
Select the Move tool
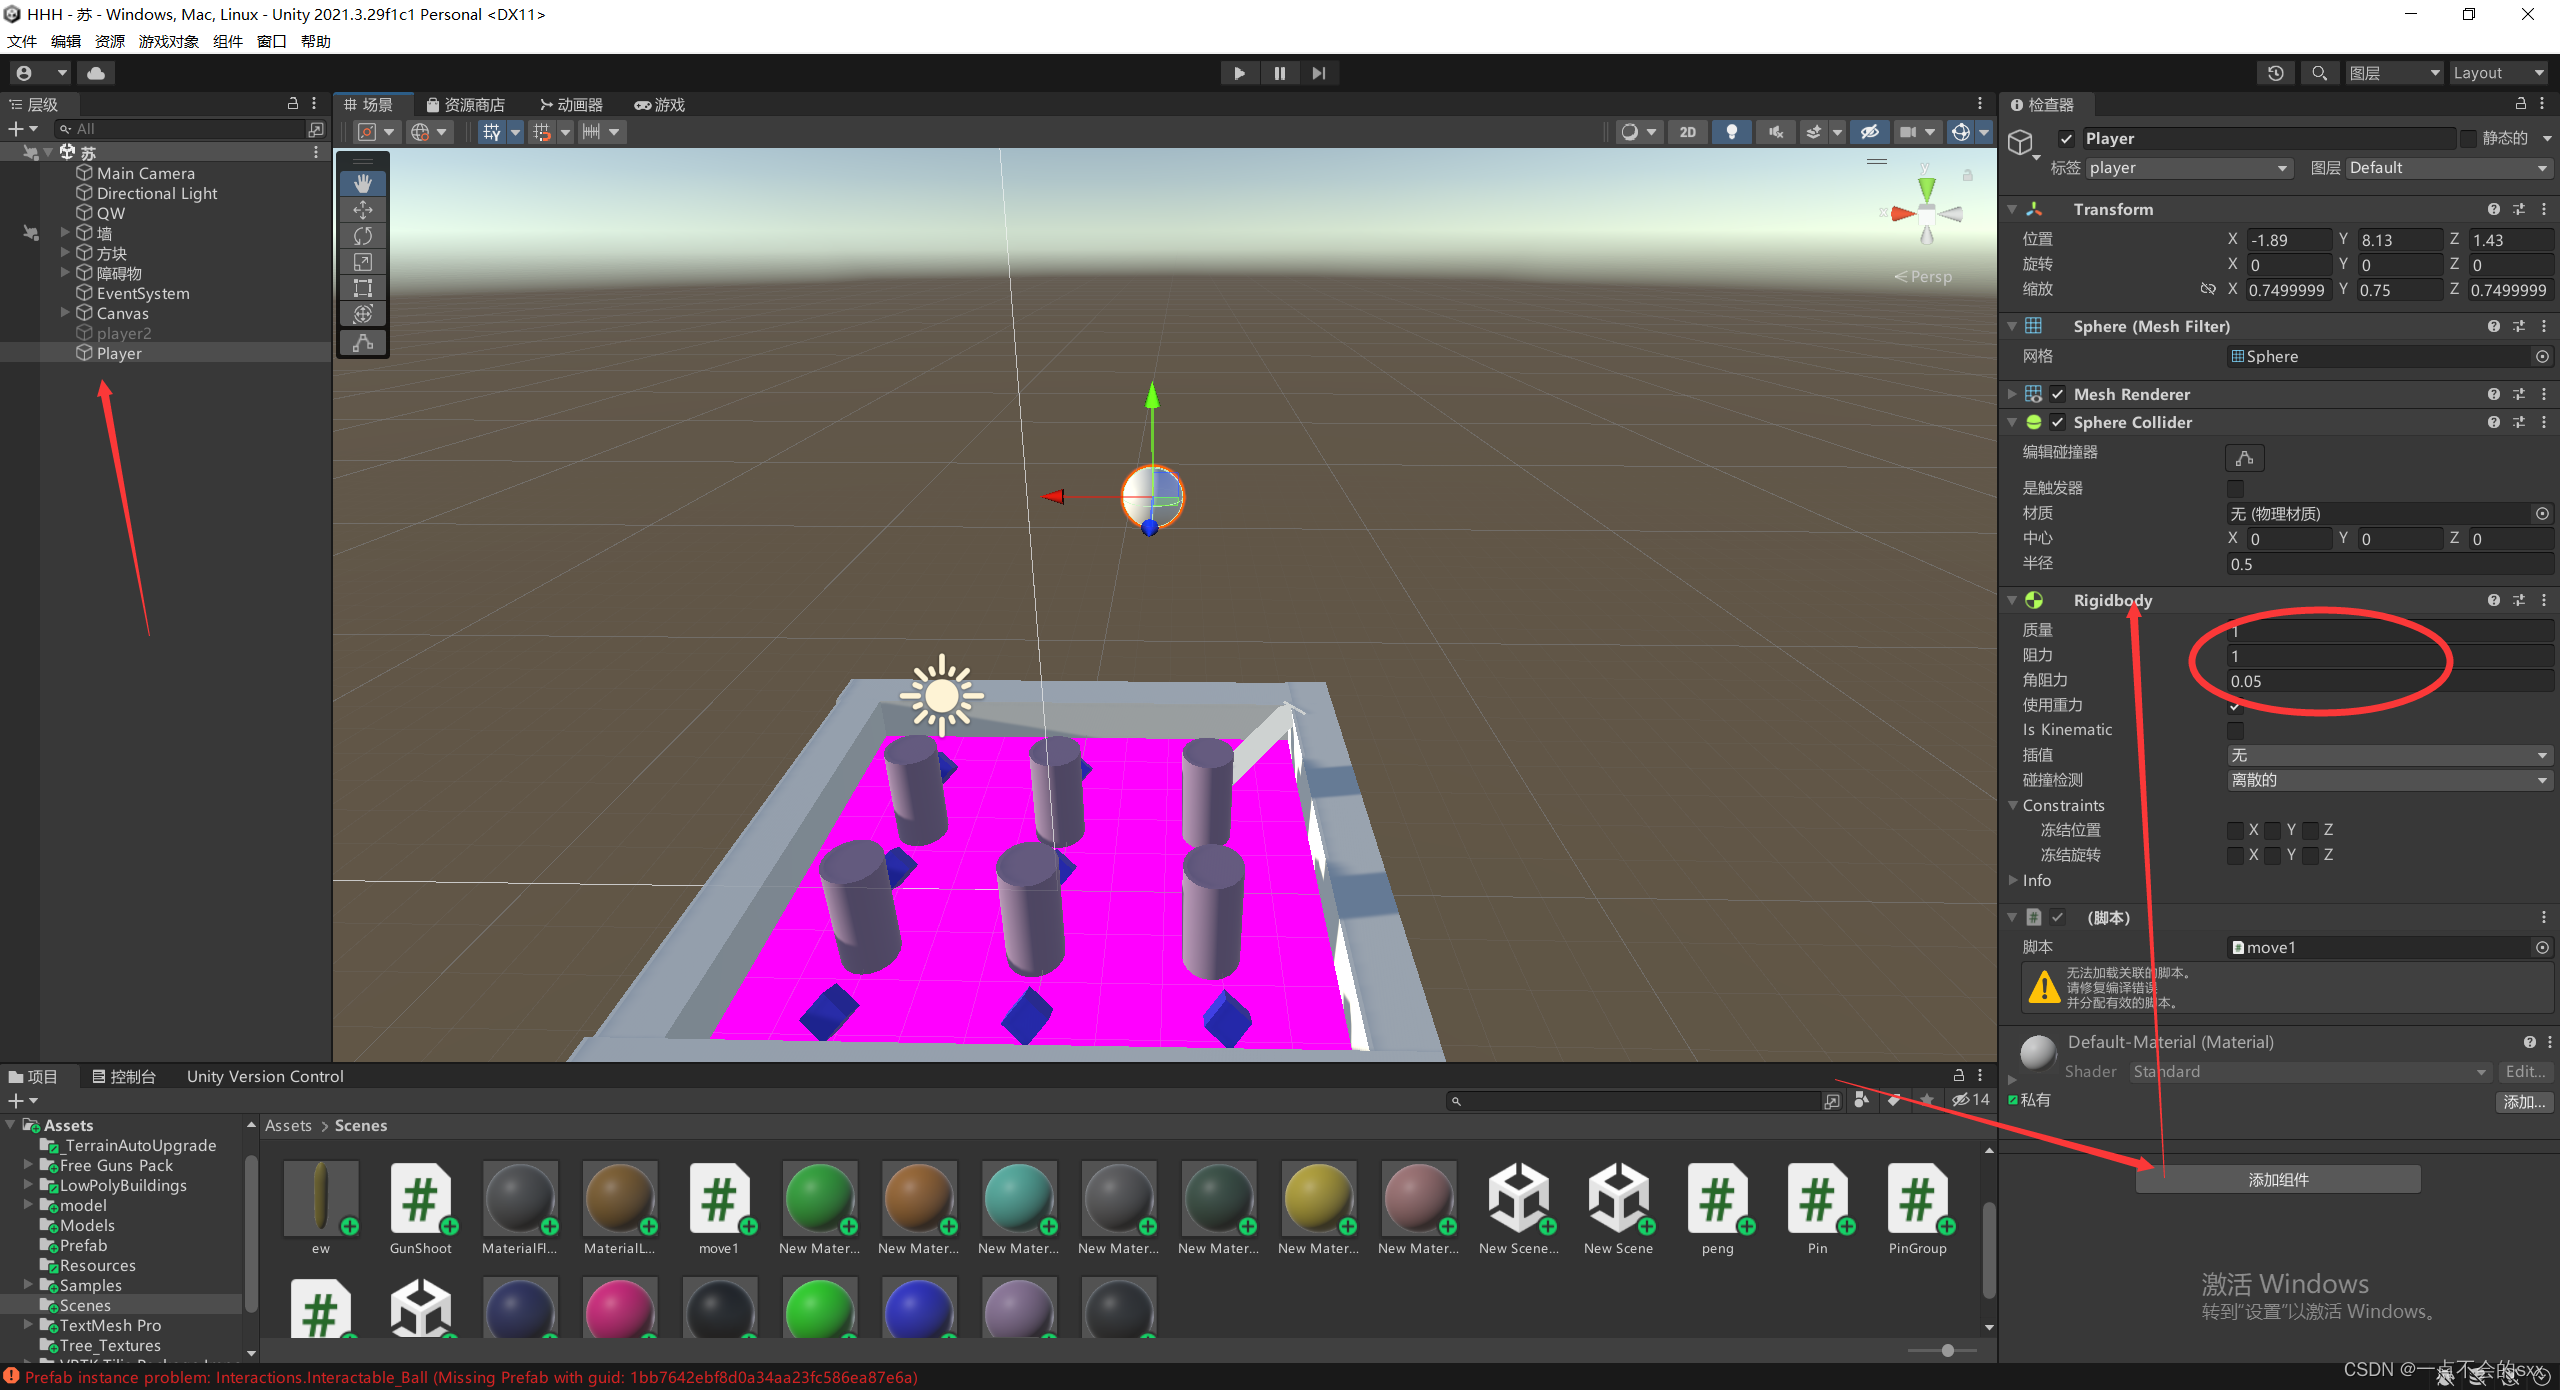coord(363,209)
